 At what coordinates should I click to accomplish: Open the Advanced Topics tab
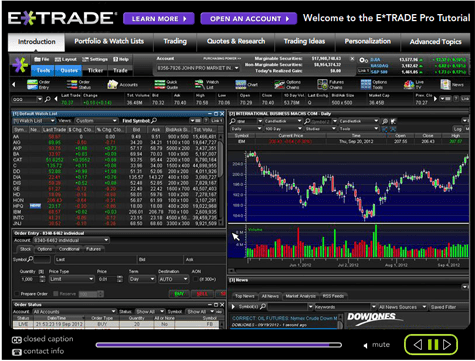coord(435,42)
